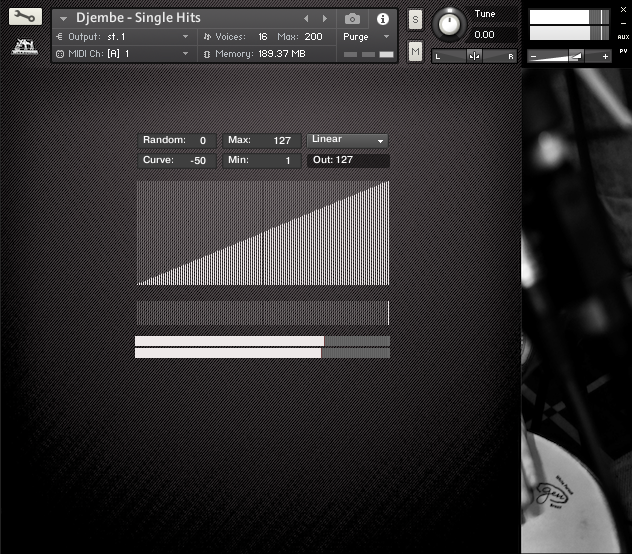The width and height of the screenshot is (632, 554).
Task: Increase volume with plus icon
Action: coord(605,57)
